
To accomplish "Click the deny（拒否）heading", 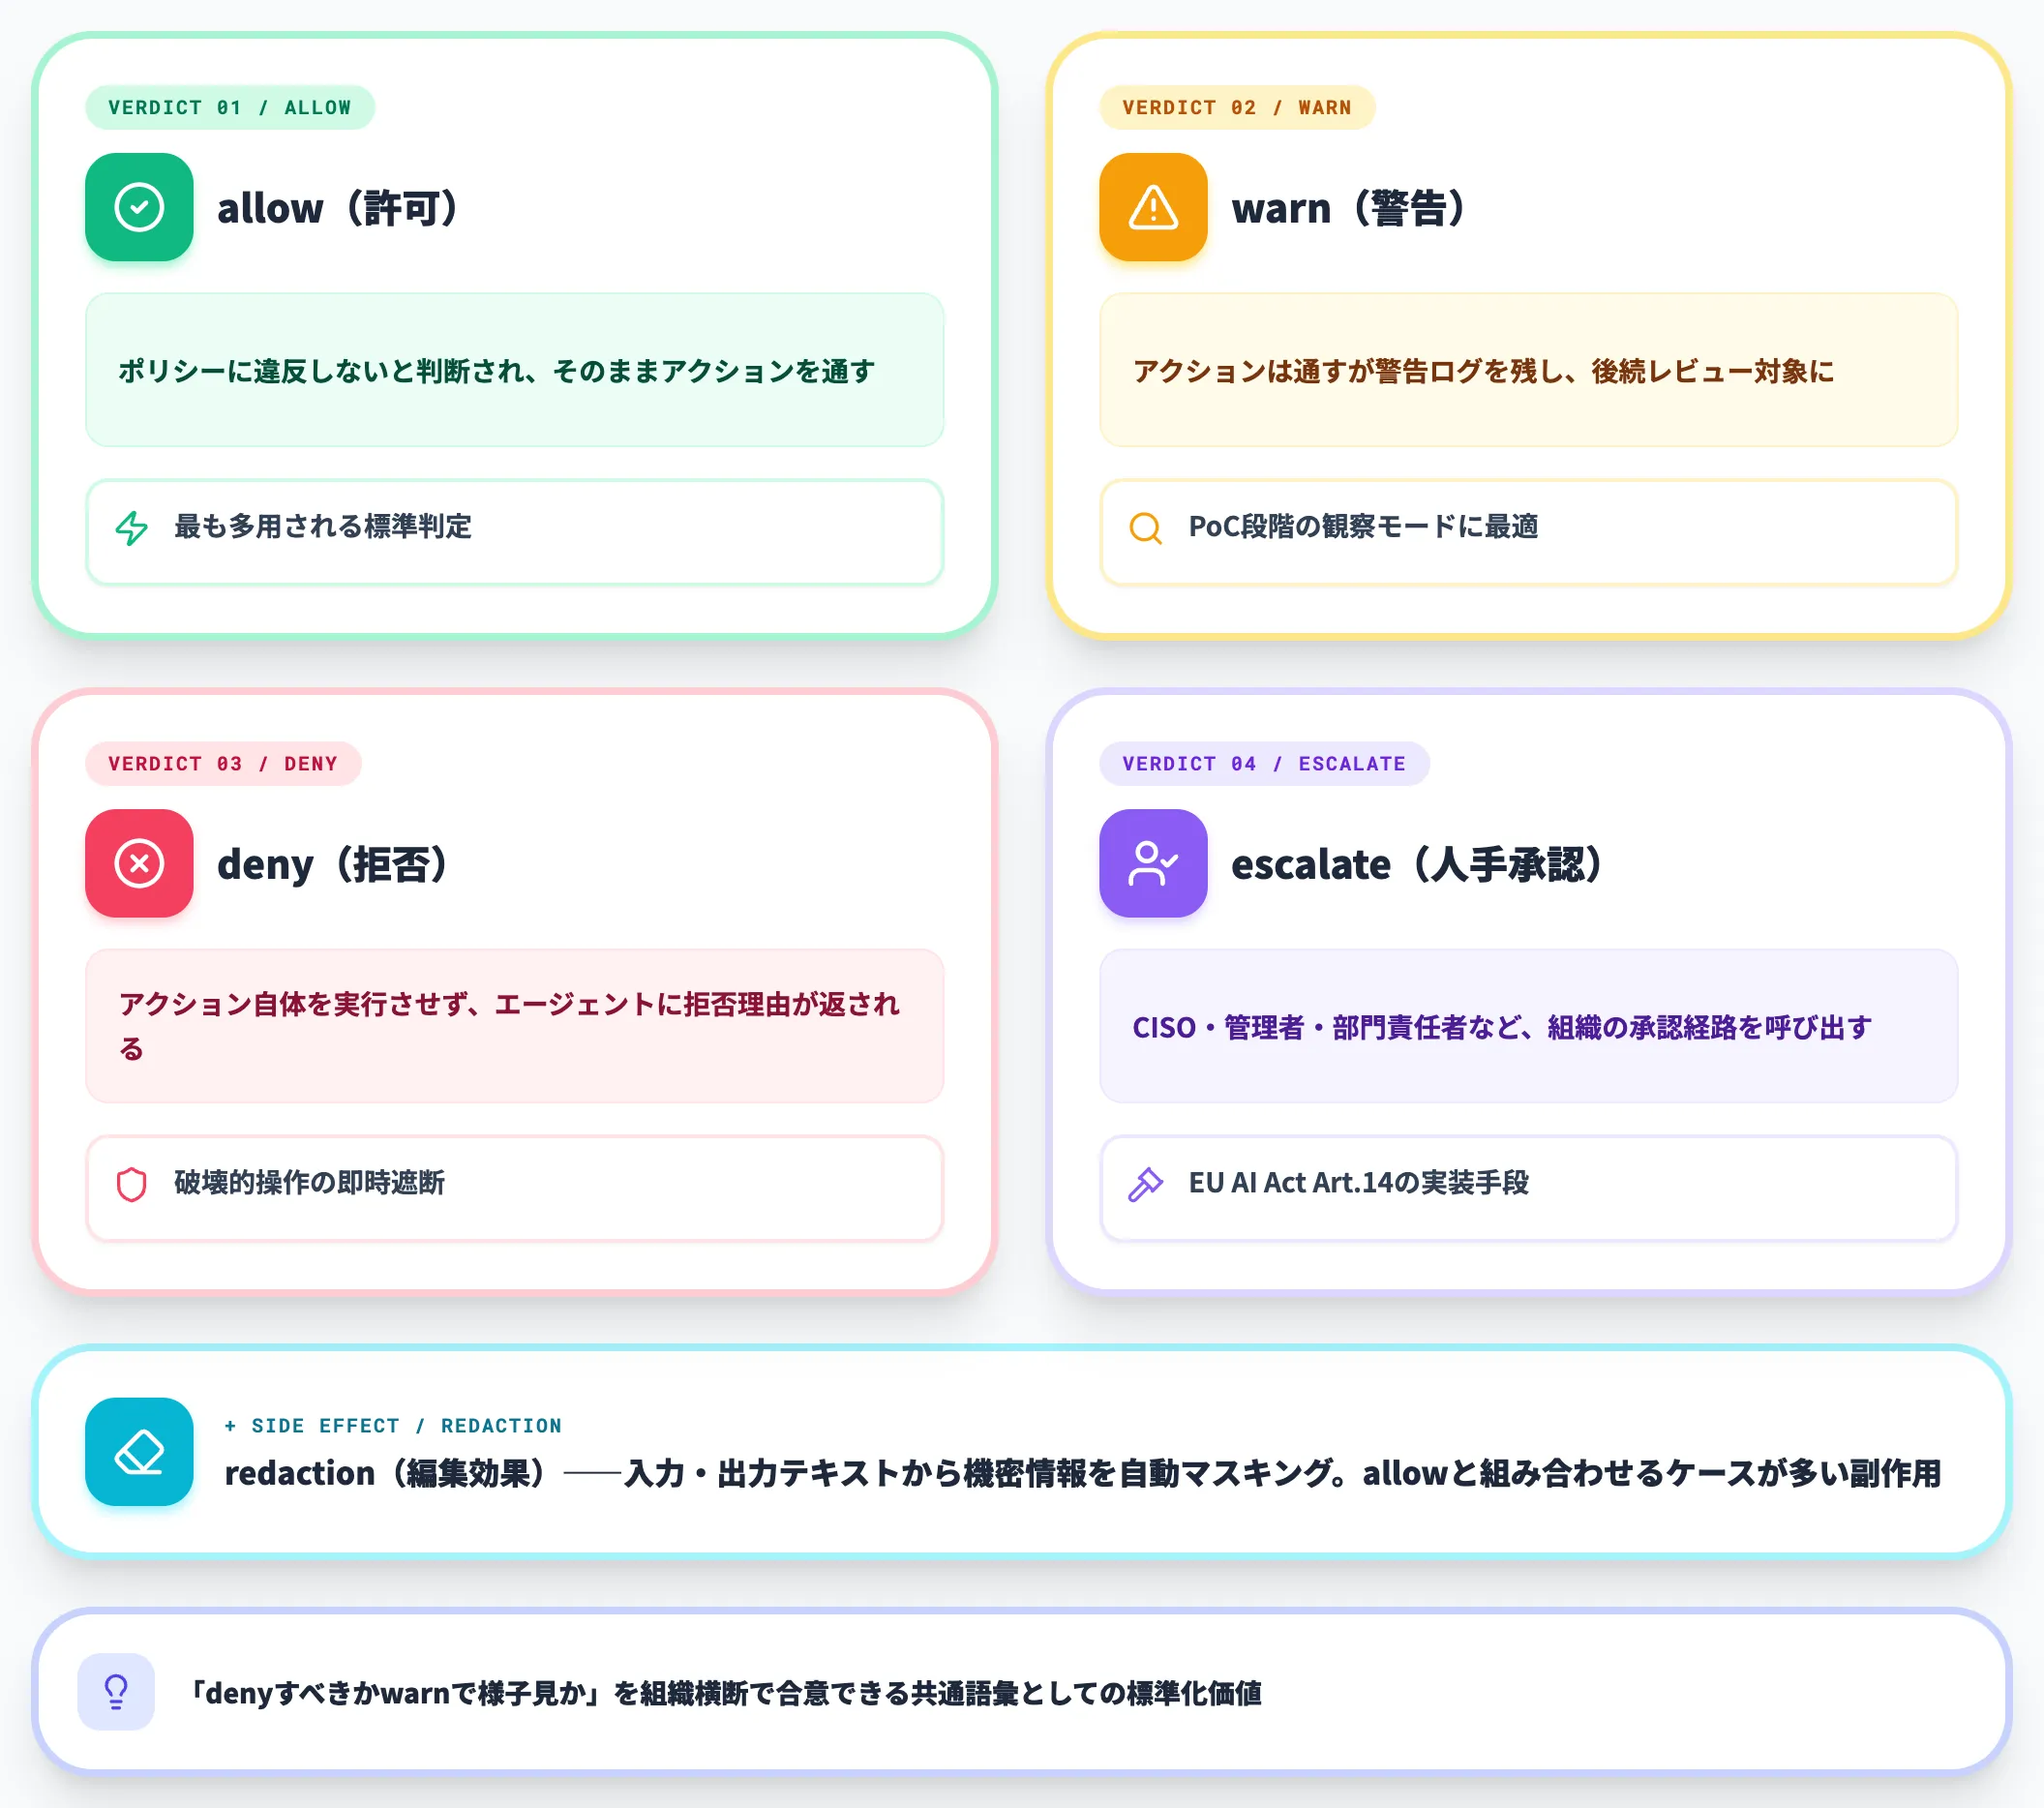I will tap(335, 864).
